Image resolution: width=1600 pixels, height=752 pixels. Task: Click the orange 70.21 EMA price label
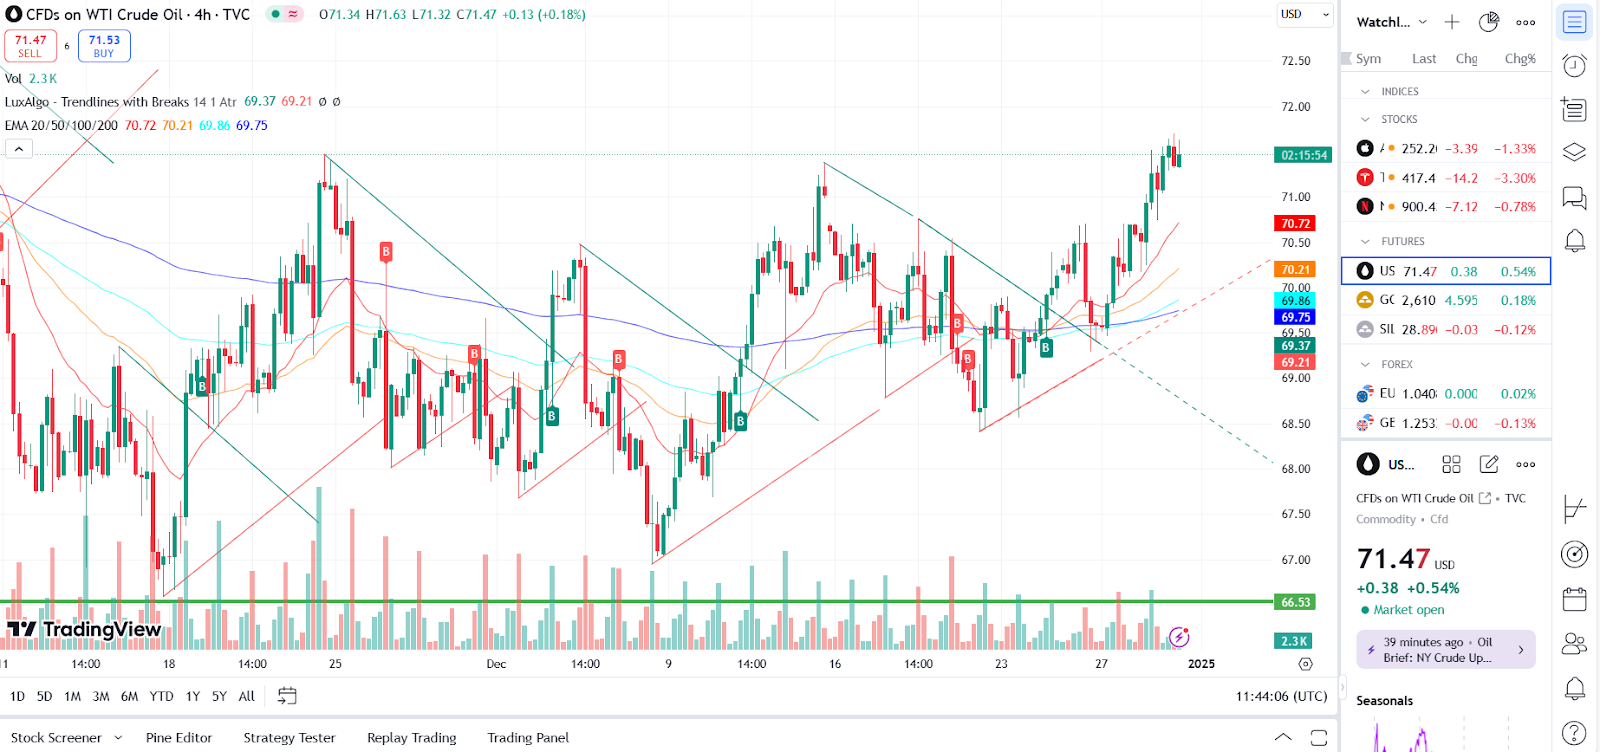click(x=1296, y=270)
